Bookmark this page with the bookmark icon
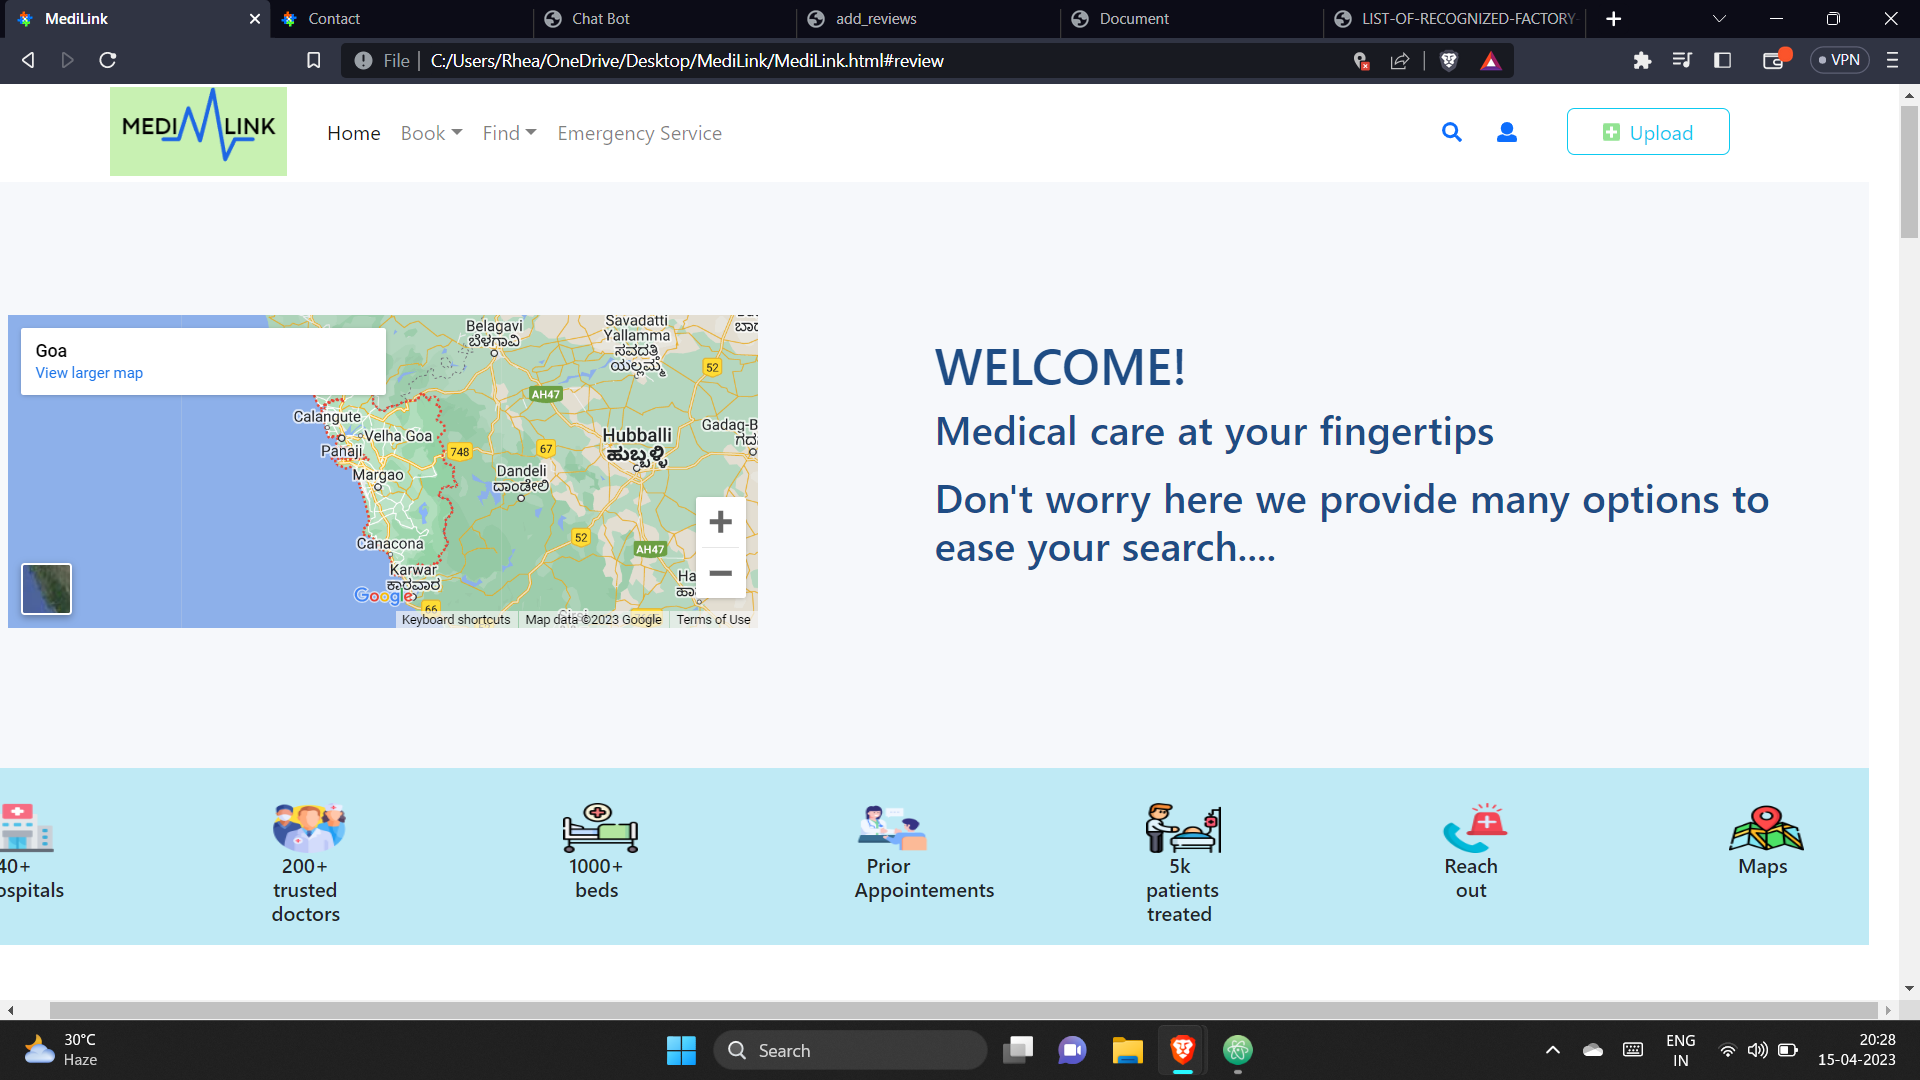The height and width of the screenshot is (1080, 1920). tap(313, 61)
